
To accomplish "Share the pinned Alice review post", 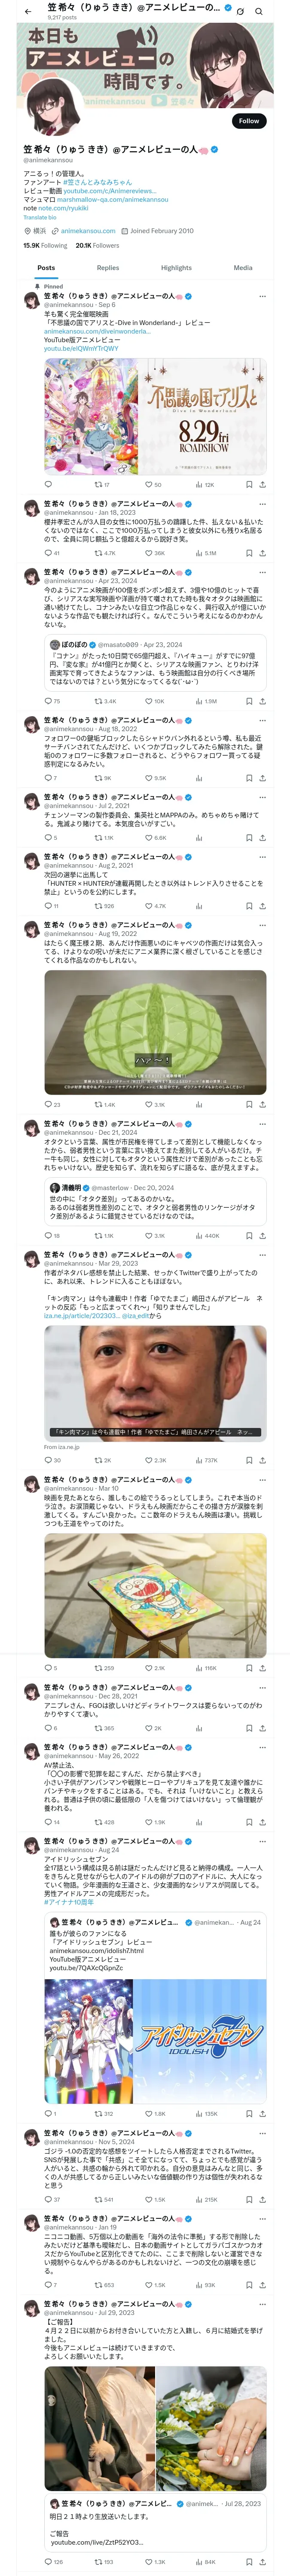I will click(262, 484).
